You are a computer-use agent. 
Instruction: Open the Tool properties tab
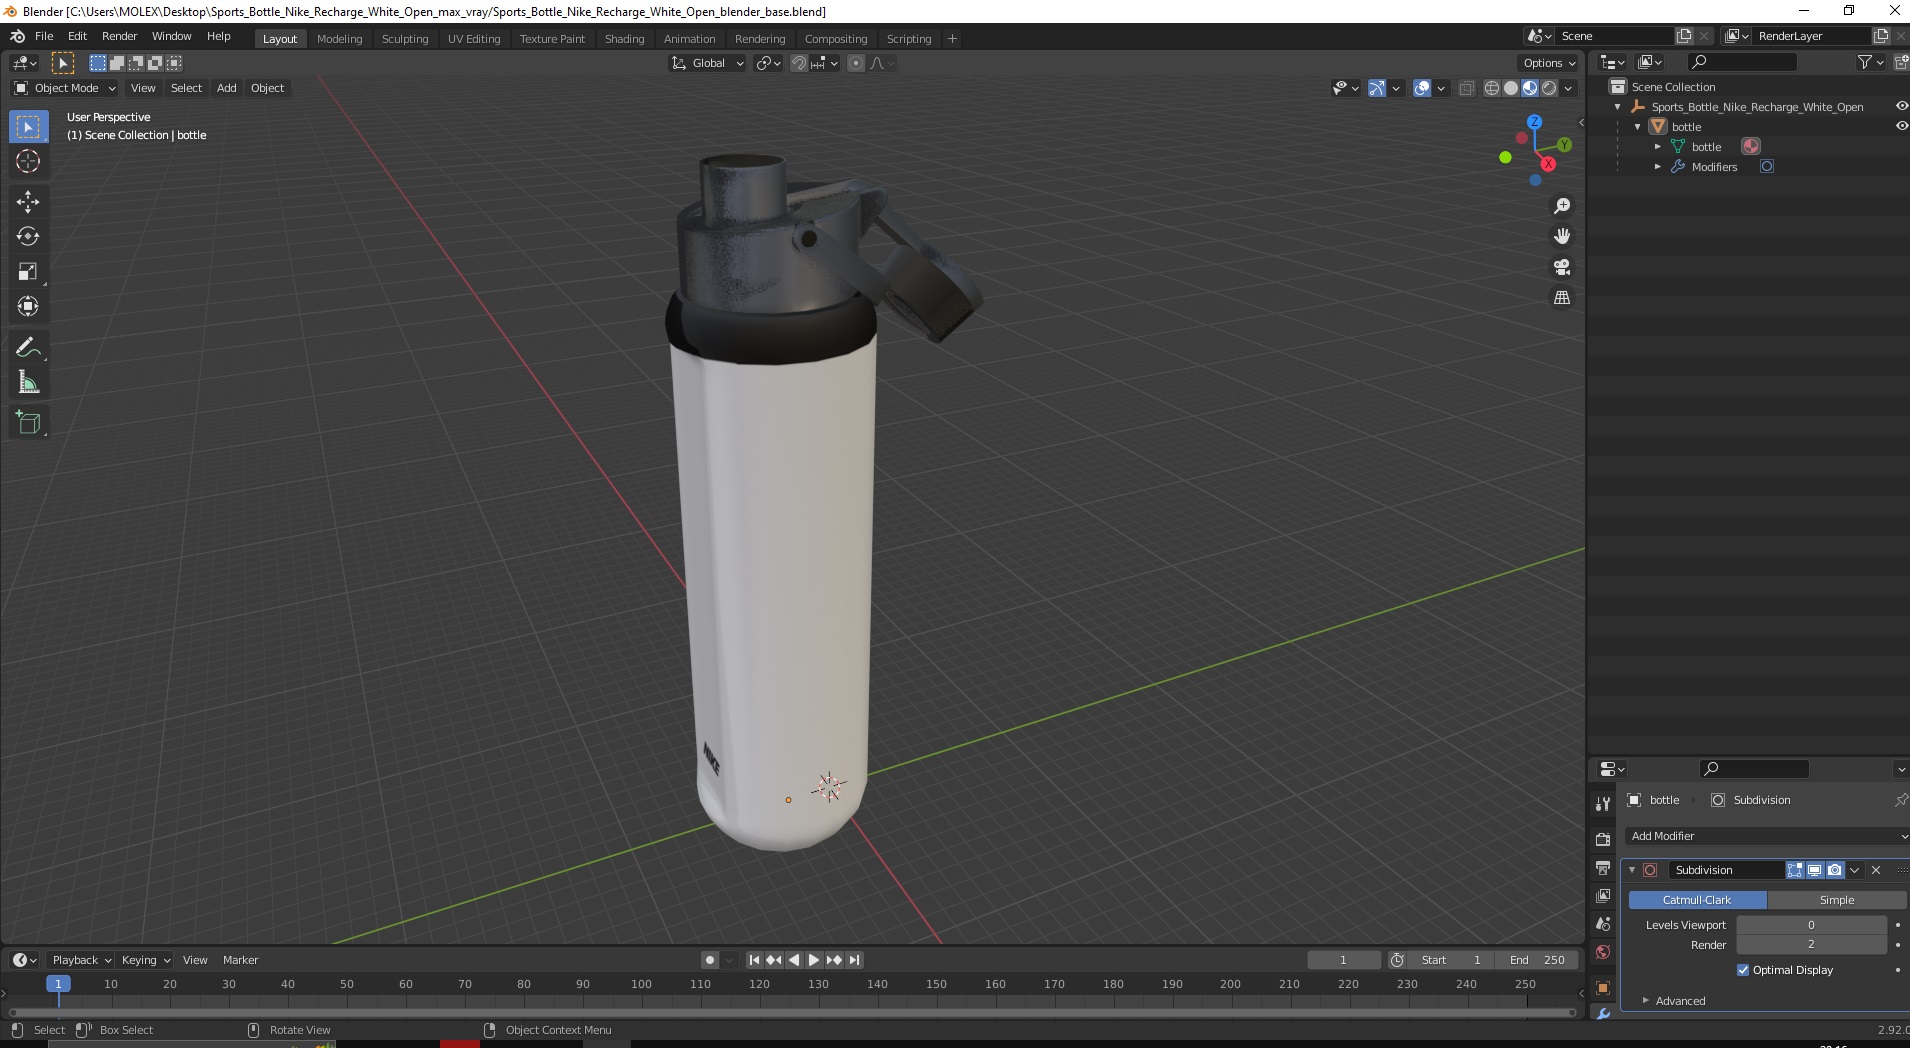click(1603, 803)
